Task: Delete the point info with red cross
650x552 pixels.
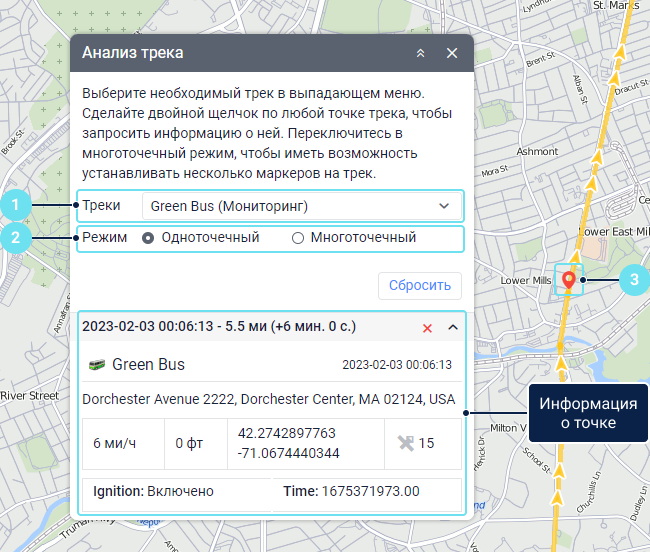Action: (x=427, y=328)
